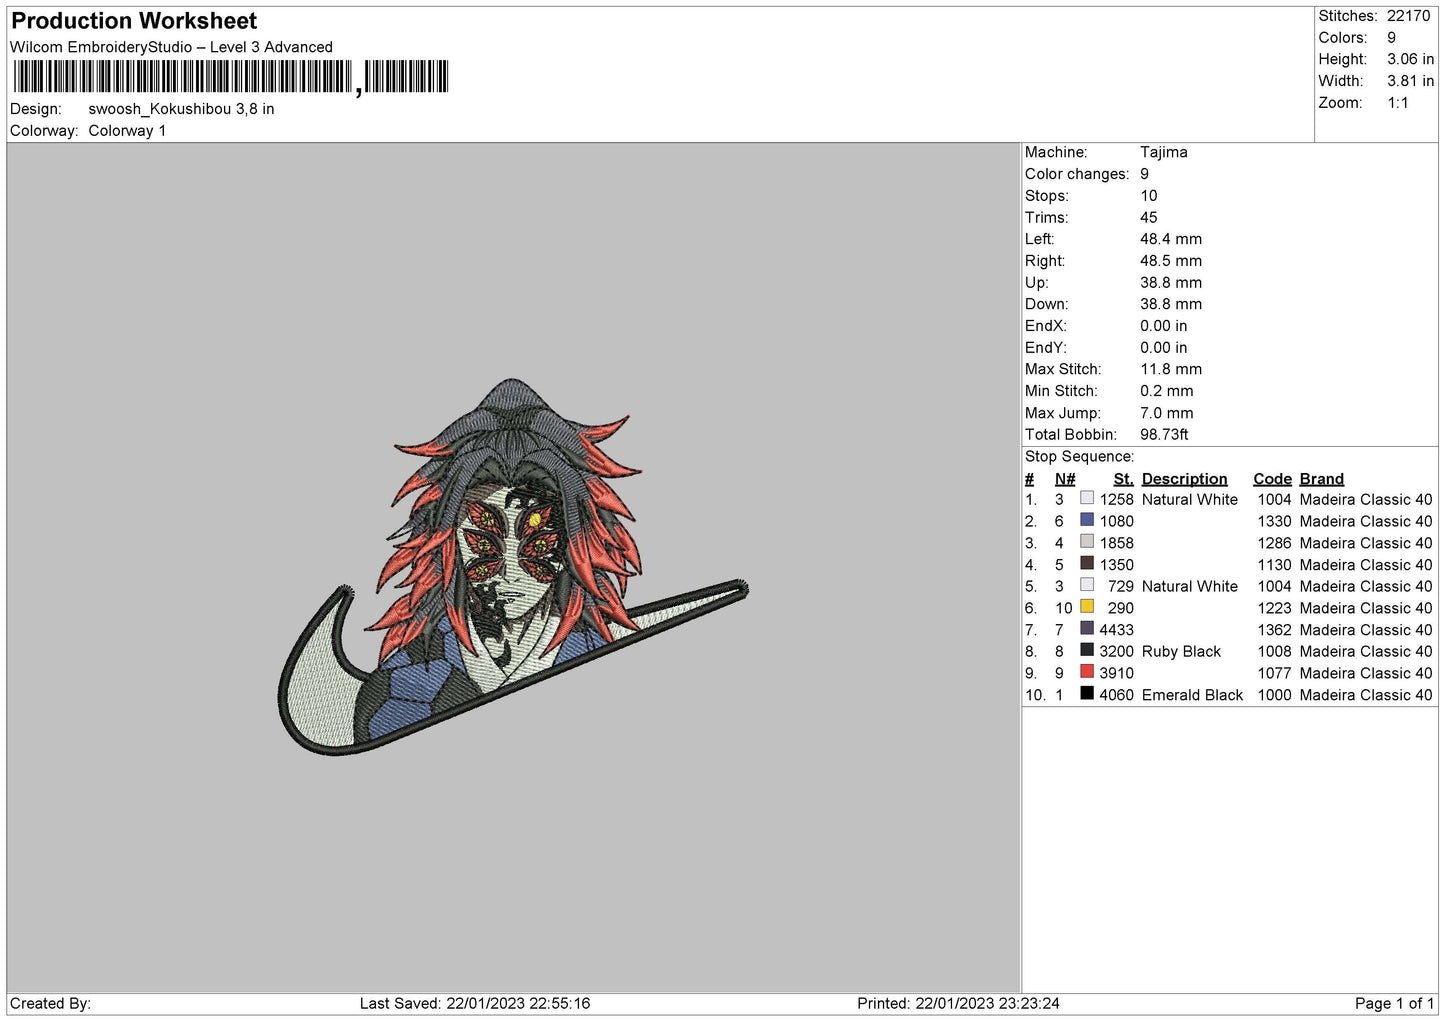
Task: Select the design name swoosh_Kokushibou 3,8 in
Action: 181,109
